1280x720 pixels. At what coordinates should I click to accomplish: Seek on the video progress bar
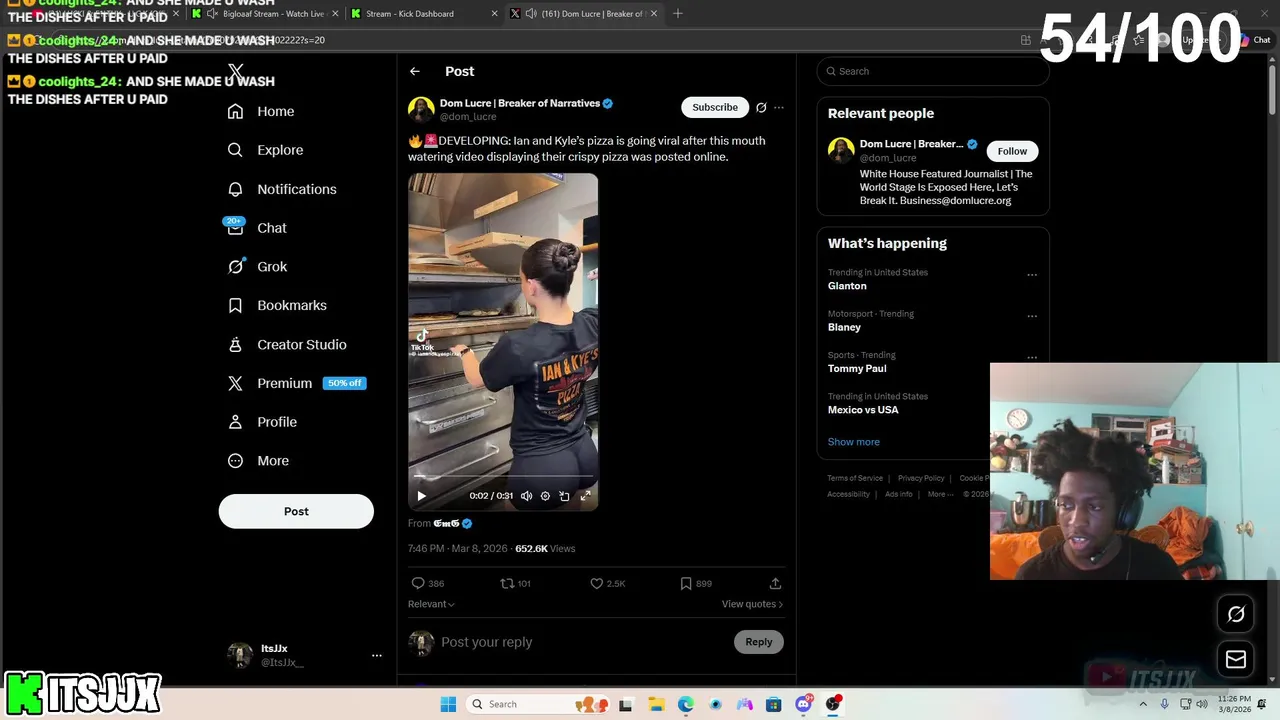coord(503,477)
